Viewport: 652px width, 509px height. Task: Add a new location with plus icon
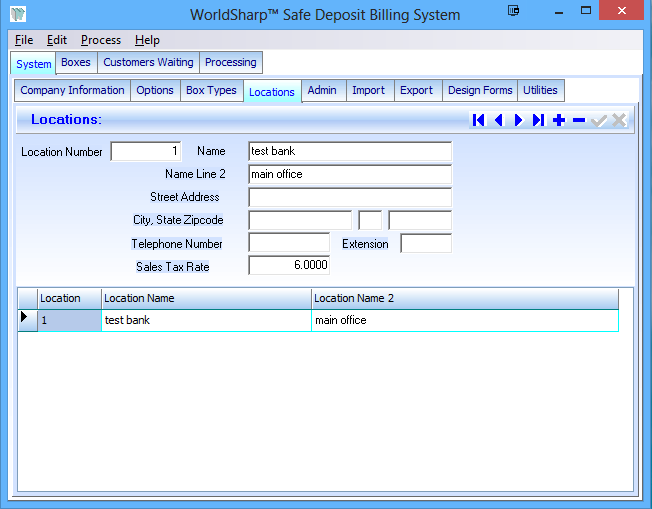point(559,120)
